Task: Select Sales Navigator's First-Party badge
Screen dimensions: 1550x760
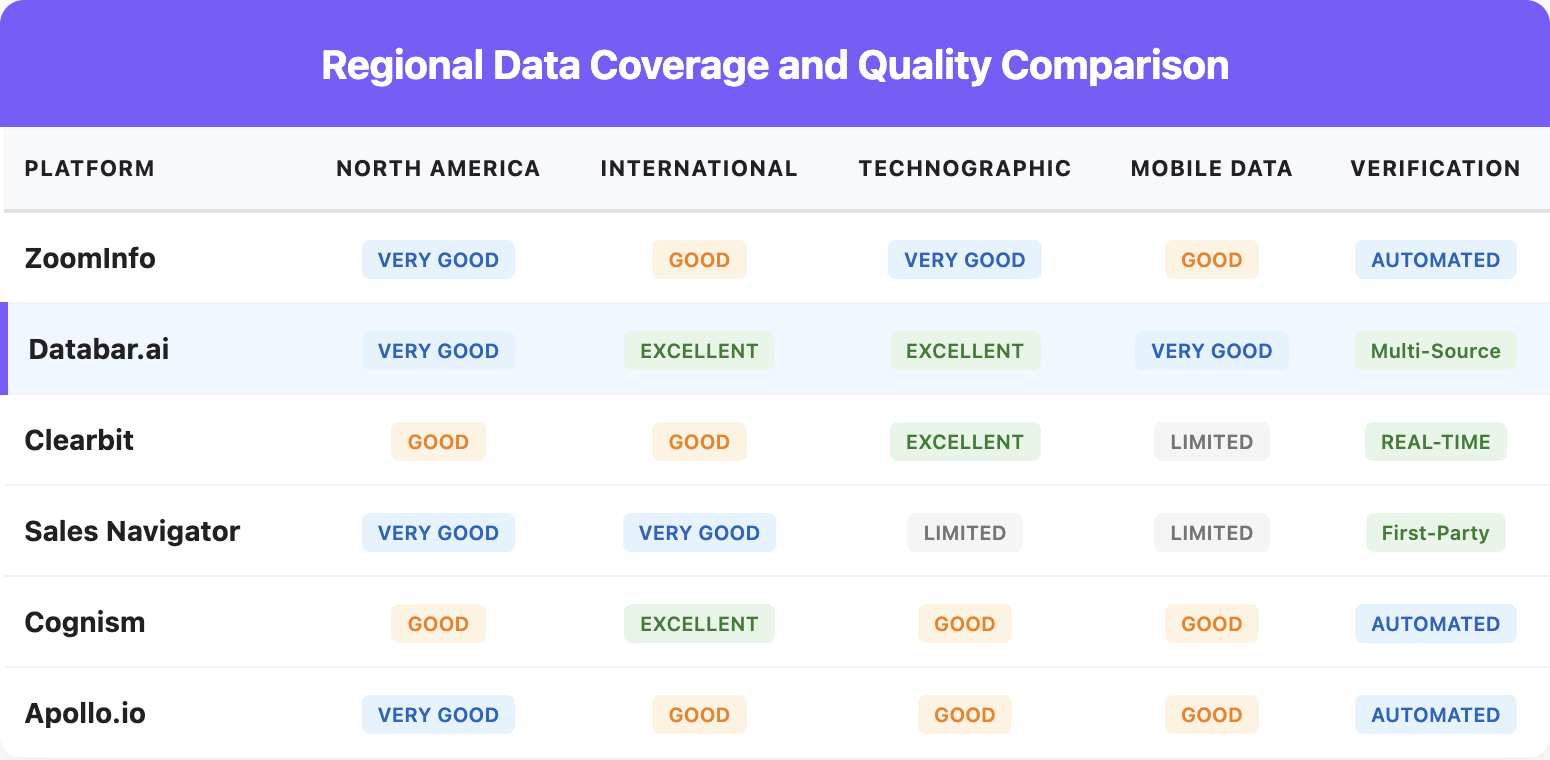Action: pos(1435,533)
